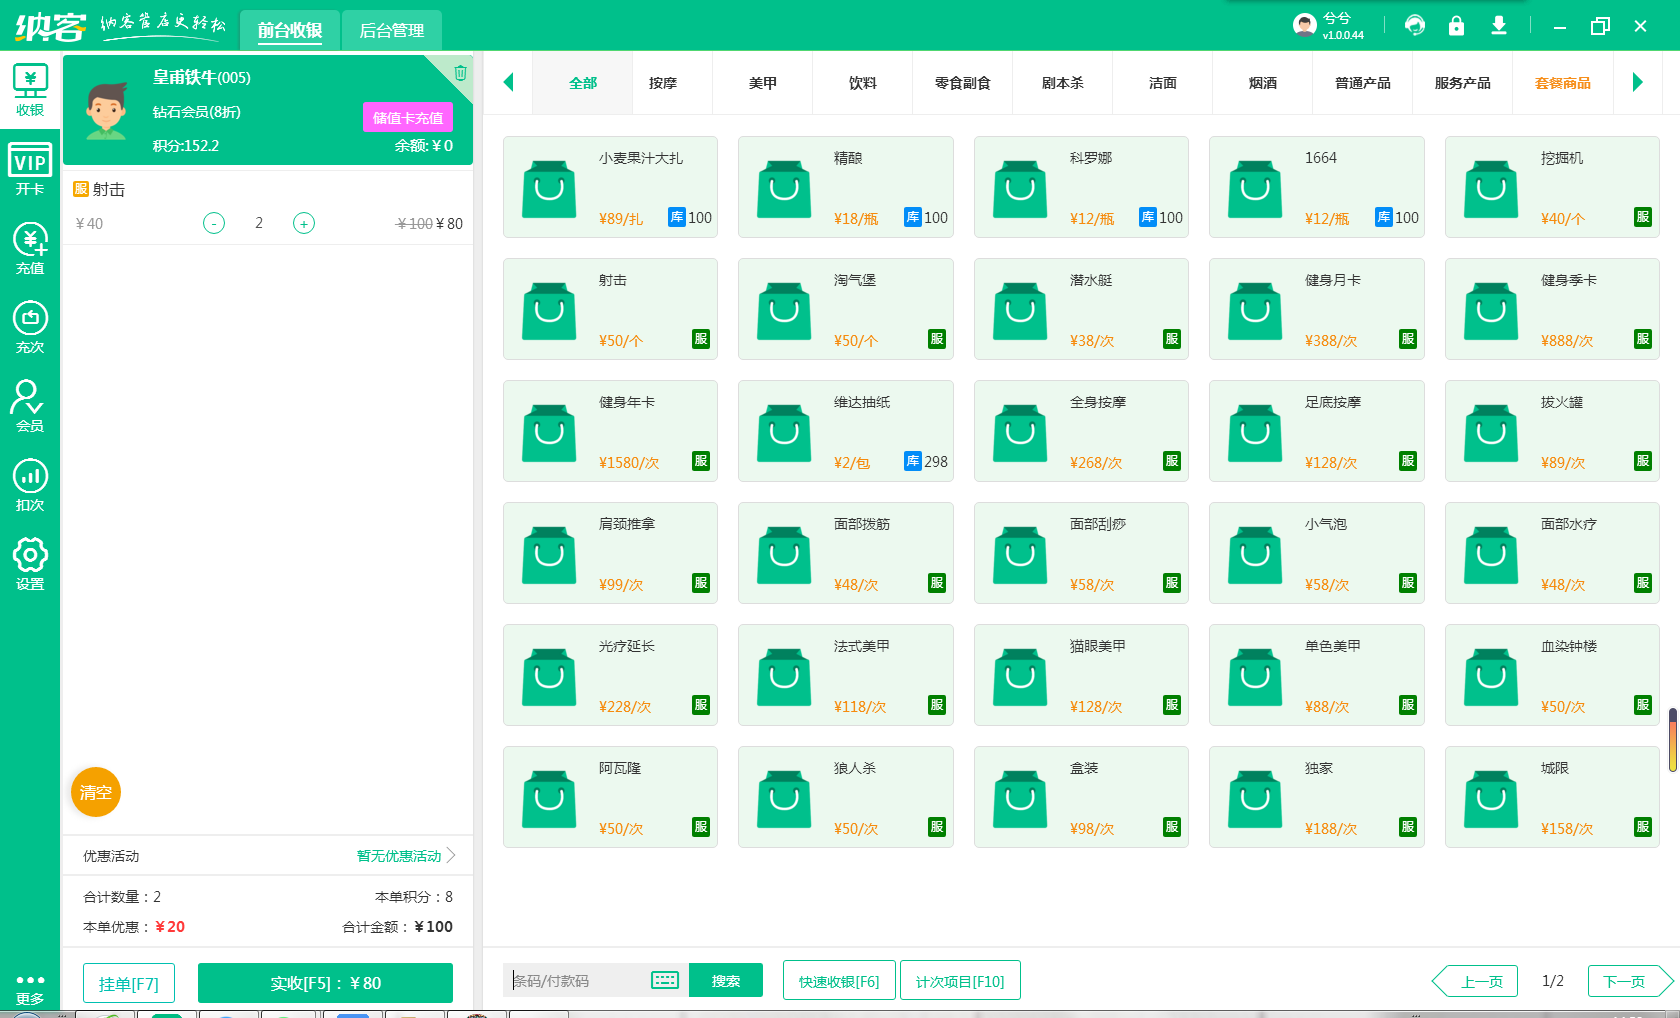The image size is (1680, 1018).
Task: Select the 全部 category tab
Action: 583,83
